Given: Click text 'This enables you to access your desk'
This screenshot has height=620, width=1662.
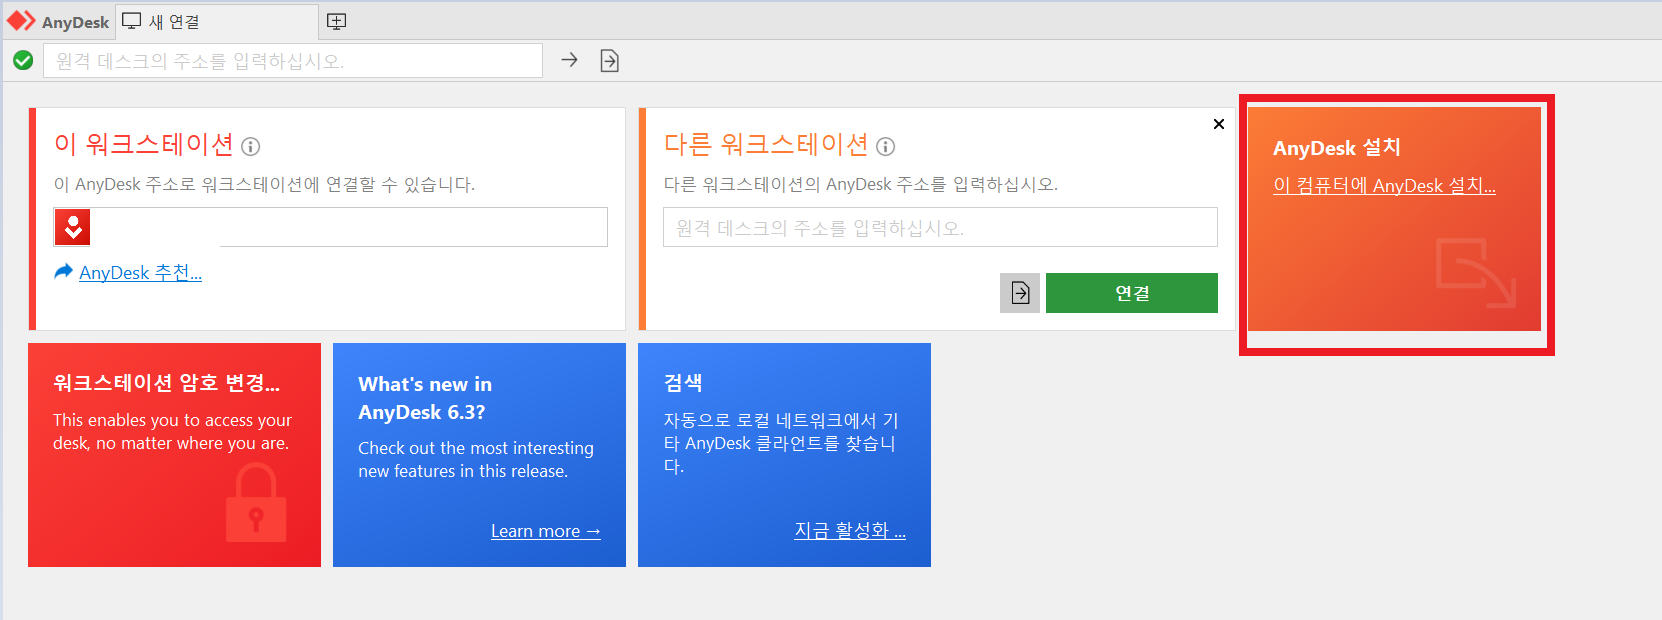Looking at the screenshot, I should point(172,431).
